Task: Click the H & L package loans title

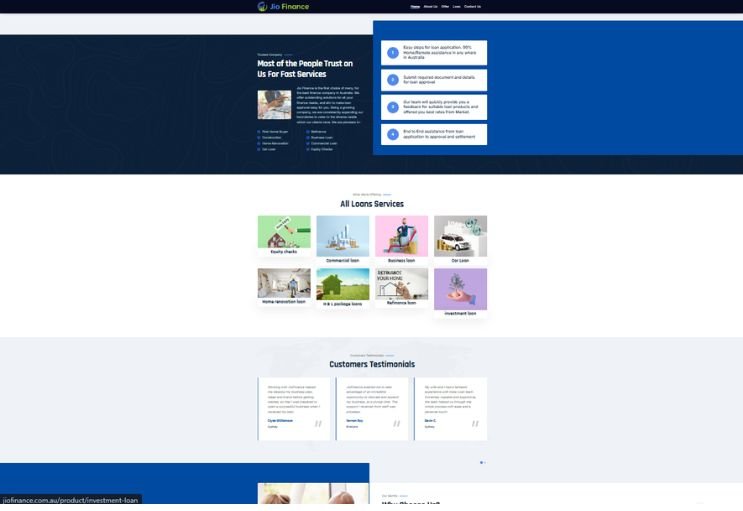Action: pyautogui.click(x=343, y=304)
